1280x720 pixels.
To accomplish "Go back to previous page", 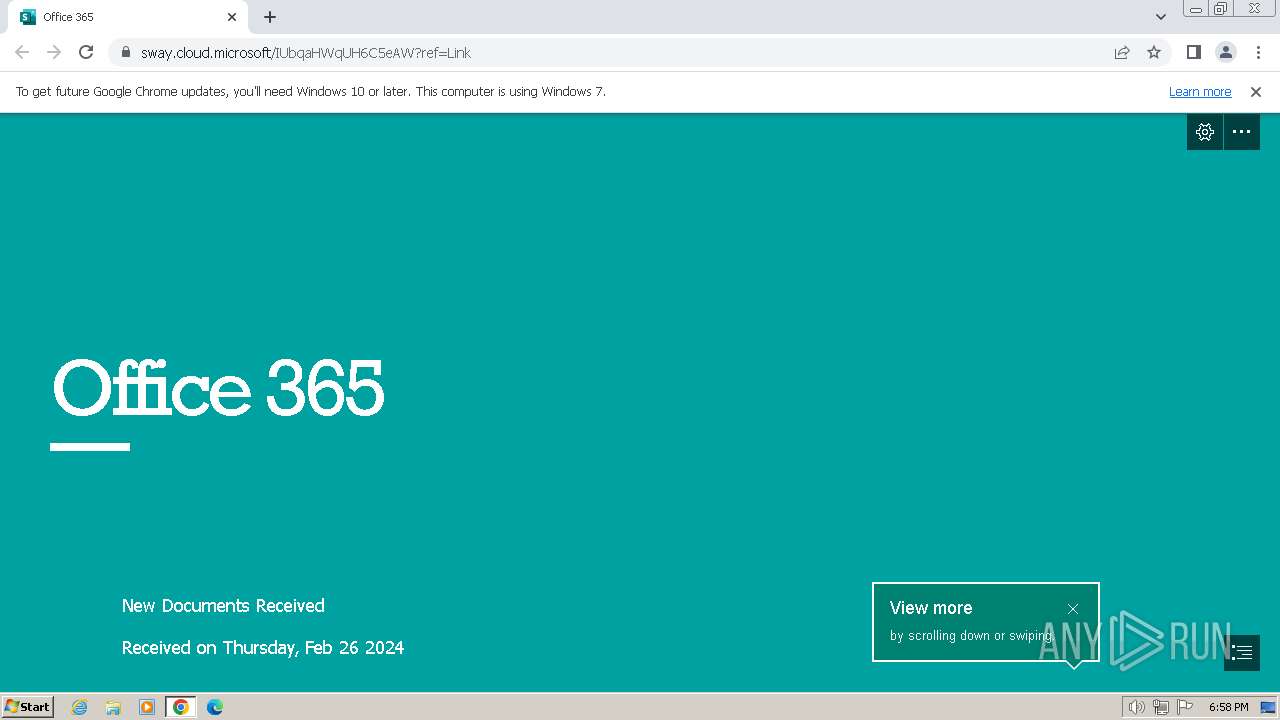I will tap(22, 52).
